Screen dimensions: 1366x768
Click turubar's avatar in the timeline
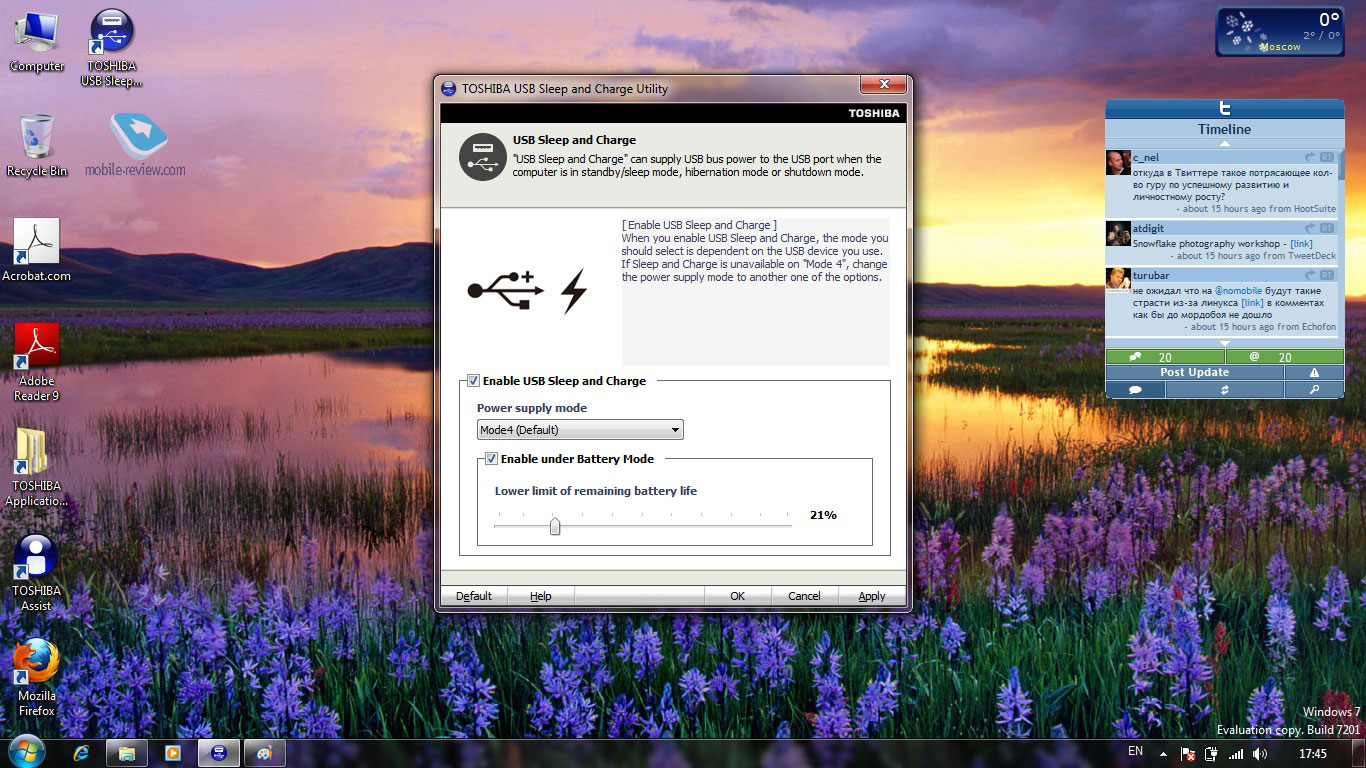click(1118, 280)
